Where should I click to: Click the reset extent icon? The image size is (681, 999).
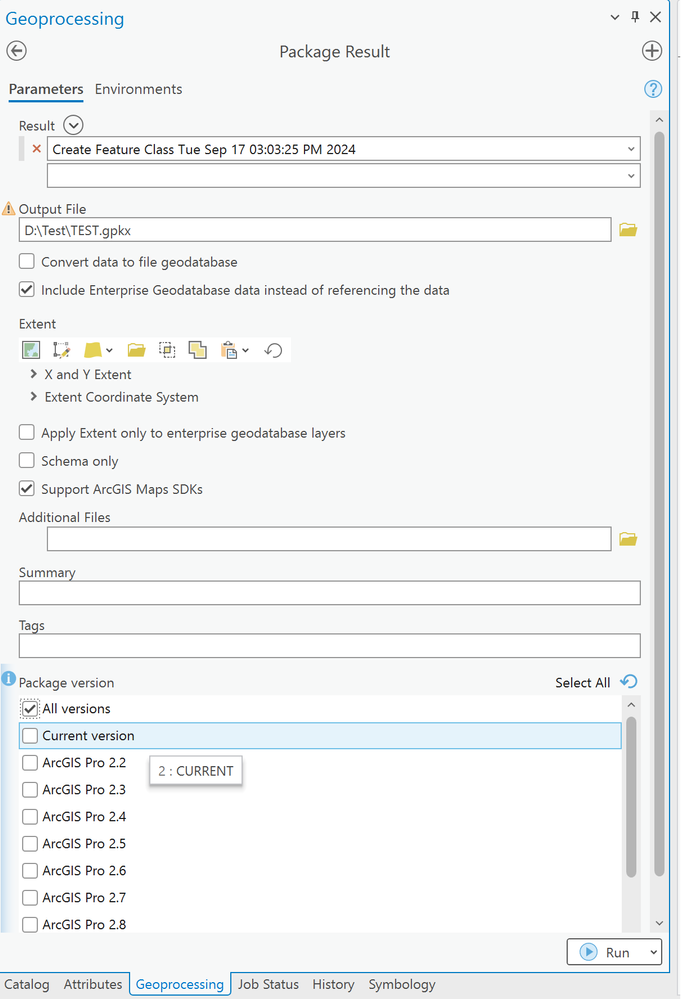click(274, 350)
